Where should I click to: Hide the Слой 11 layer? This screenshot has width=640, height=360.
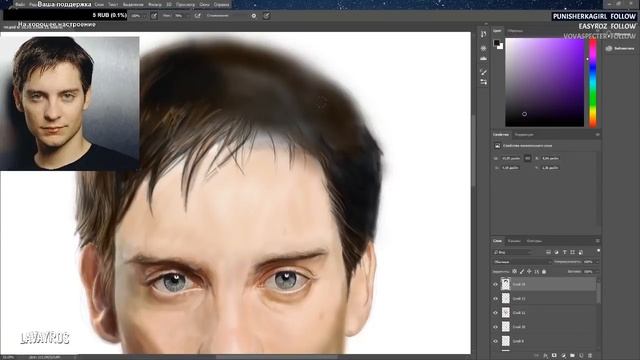496,313
